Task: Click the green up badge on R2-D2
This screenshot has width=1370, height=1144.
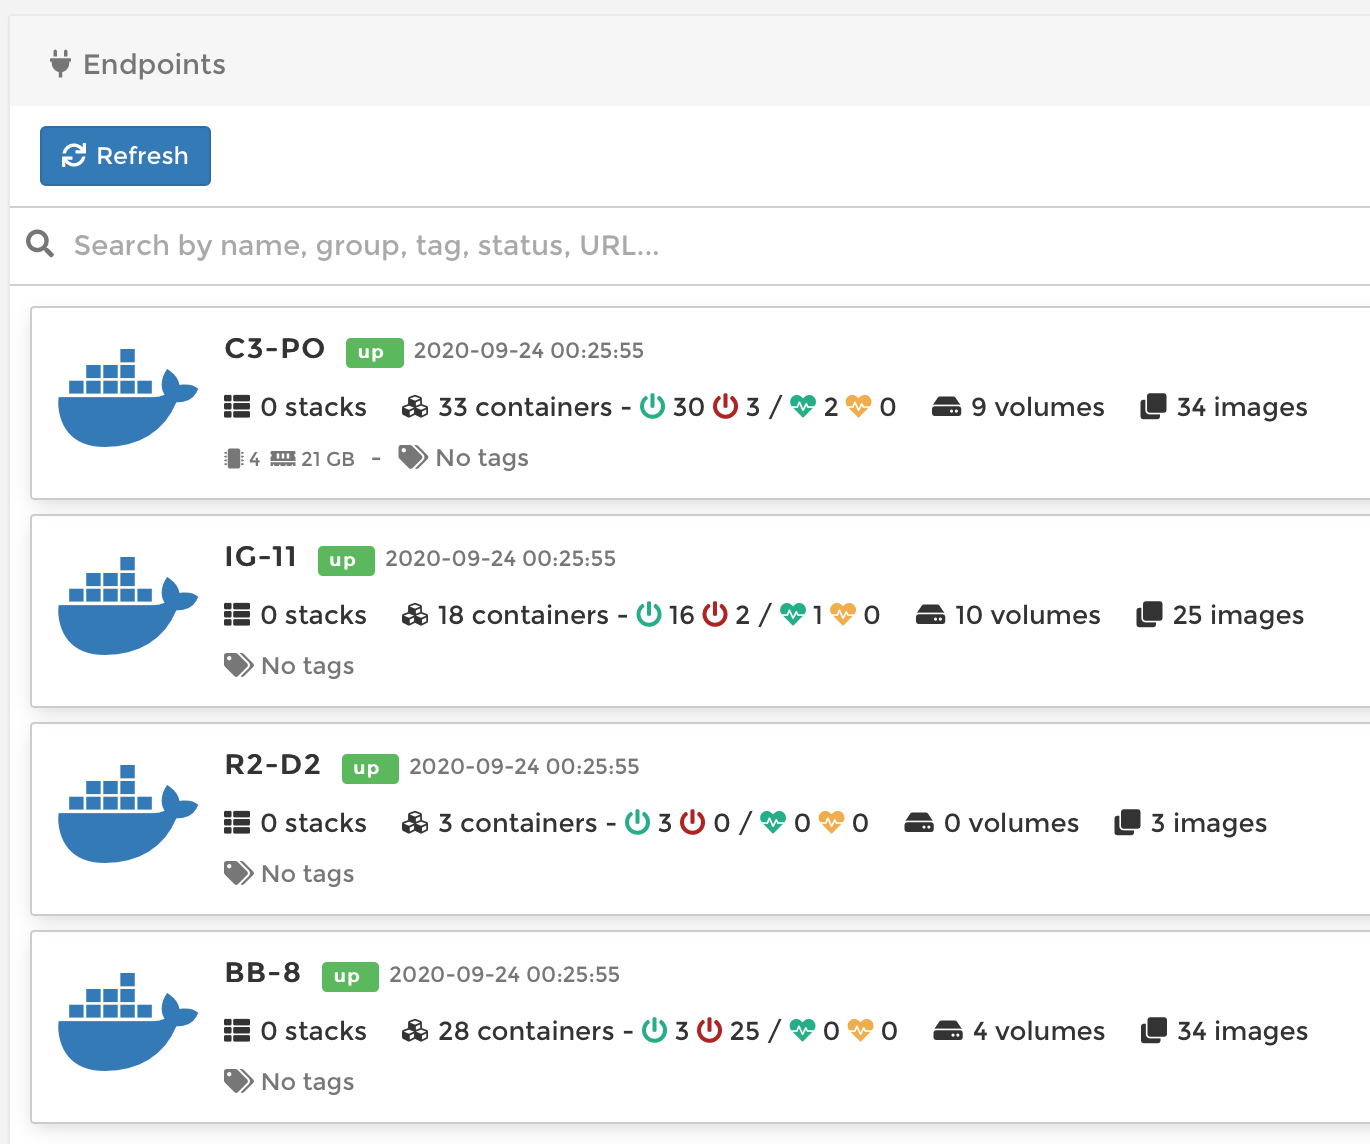Action: click(369, 768)
